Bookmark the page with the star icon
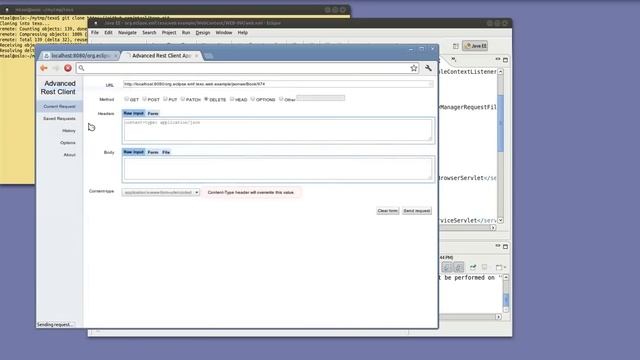Image resolution: width=640 pixels, height=360 pixels. point(414,68)
